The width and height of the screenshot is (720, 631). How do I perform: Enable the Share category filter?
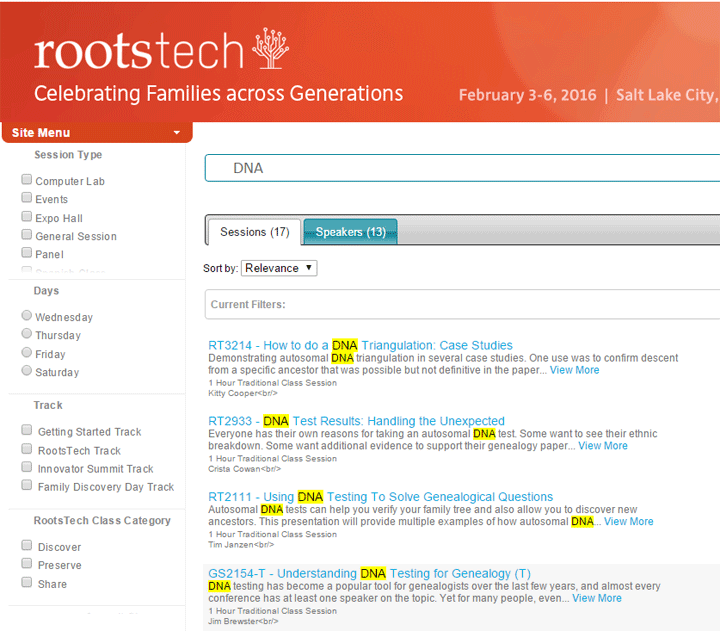tap(27, 582)
